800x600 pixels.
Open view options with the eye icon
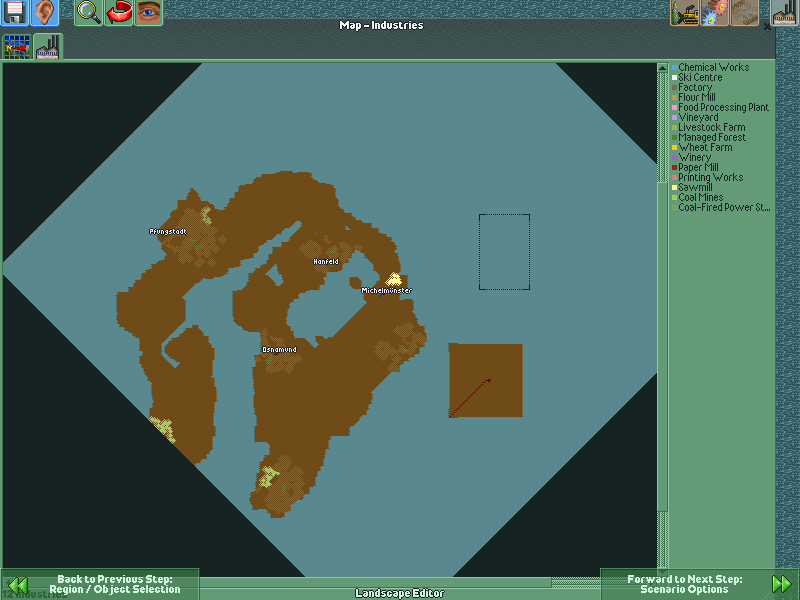149,12
